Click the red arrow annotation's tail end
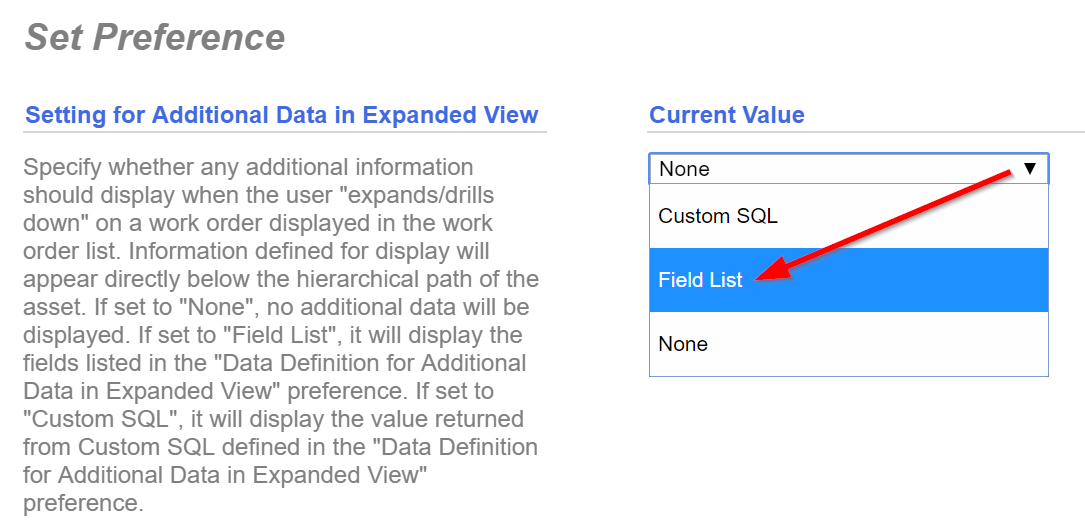 pyautogui.click(x=1010, y=176)
